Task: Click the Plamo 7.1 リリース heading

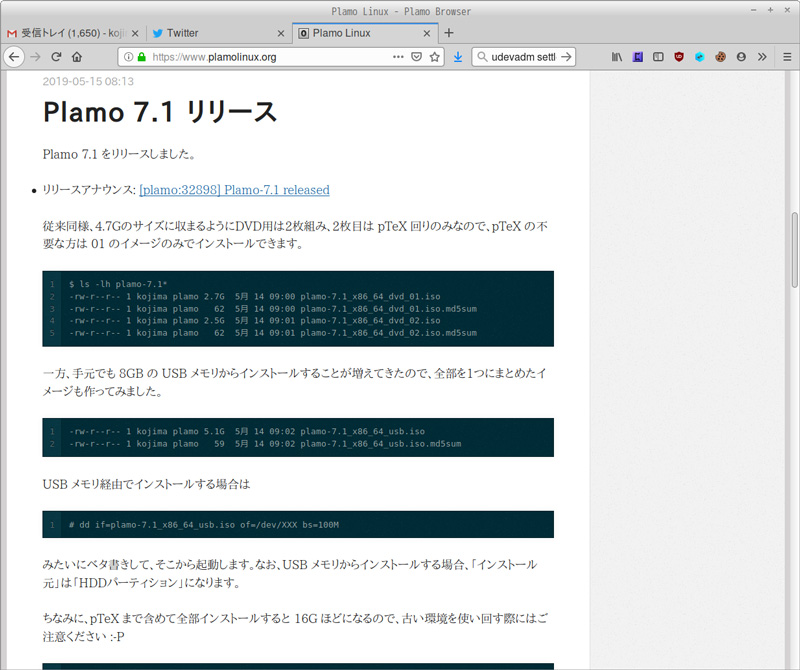Action: (160, 112)
